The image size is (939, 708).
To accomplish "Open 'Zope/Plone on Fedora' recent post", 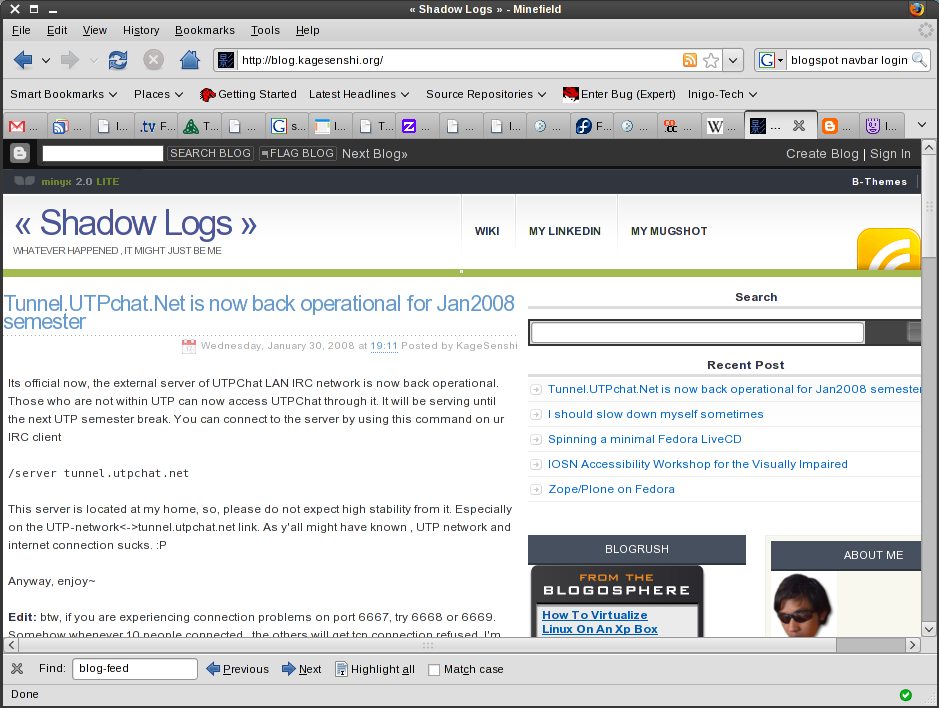I will 611,489.
